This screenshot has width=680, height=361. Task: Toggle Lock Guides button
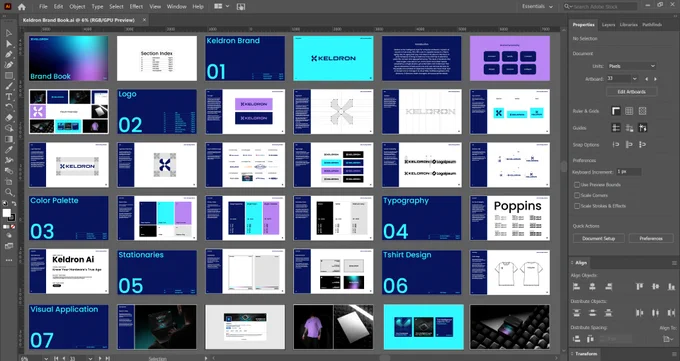(629, 128)
